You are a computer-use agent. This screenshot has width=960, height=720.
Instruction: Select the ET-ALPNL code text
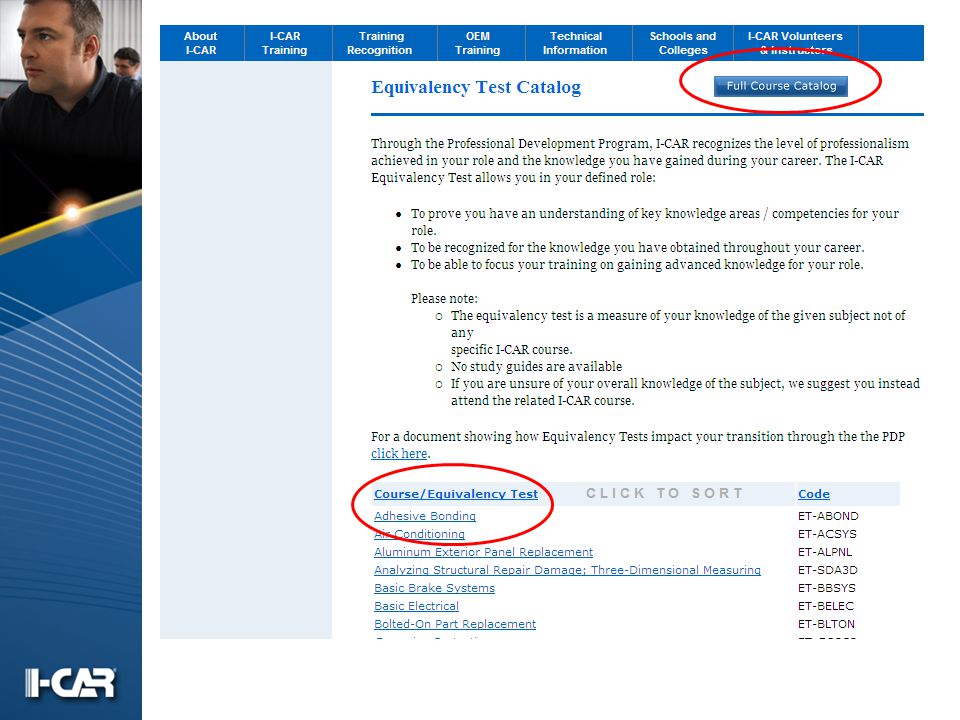(825, 552)
